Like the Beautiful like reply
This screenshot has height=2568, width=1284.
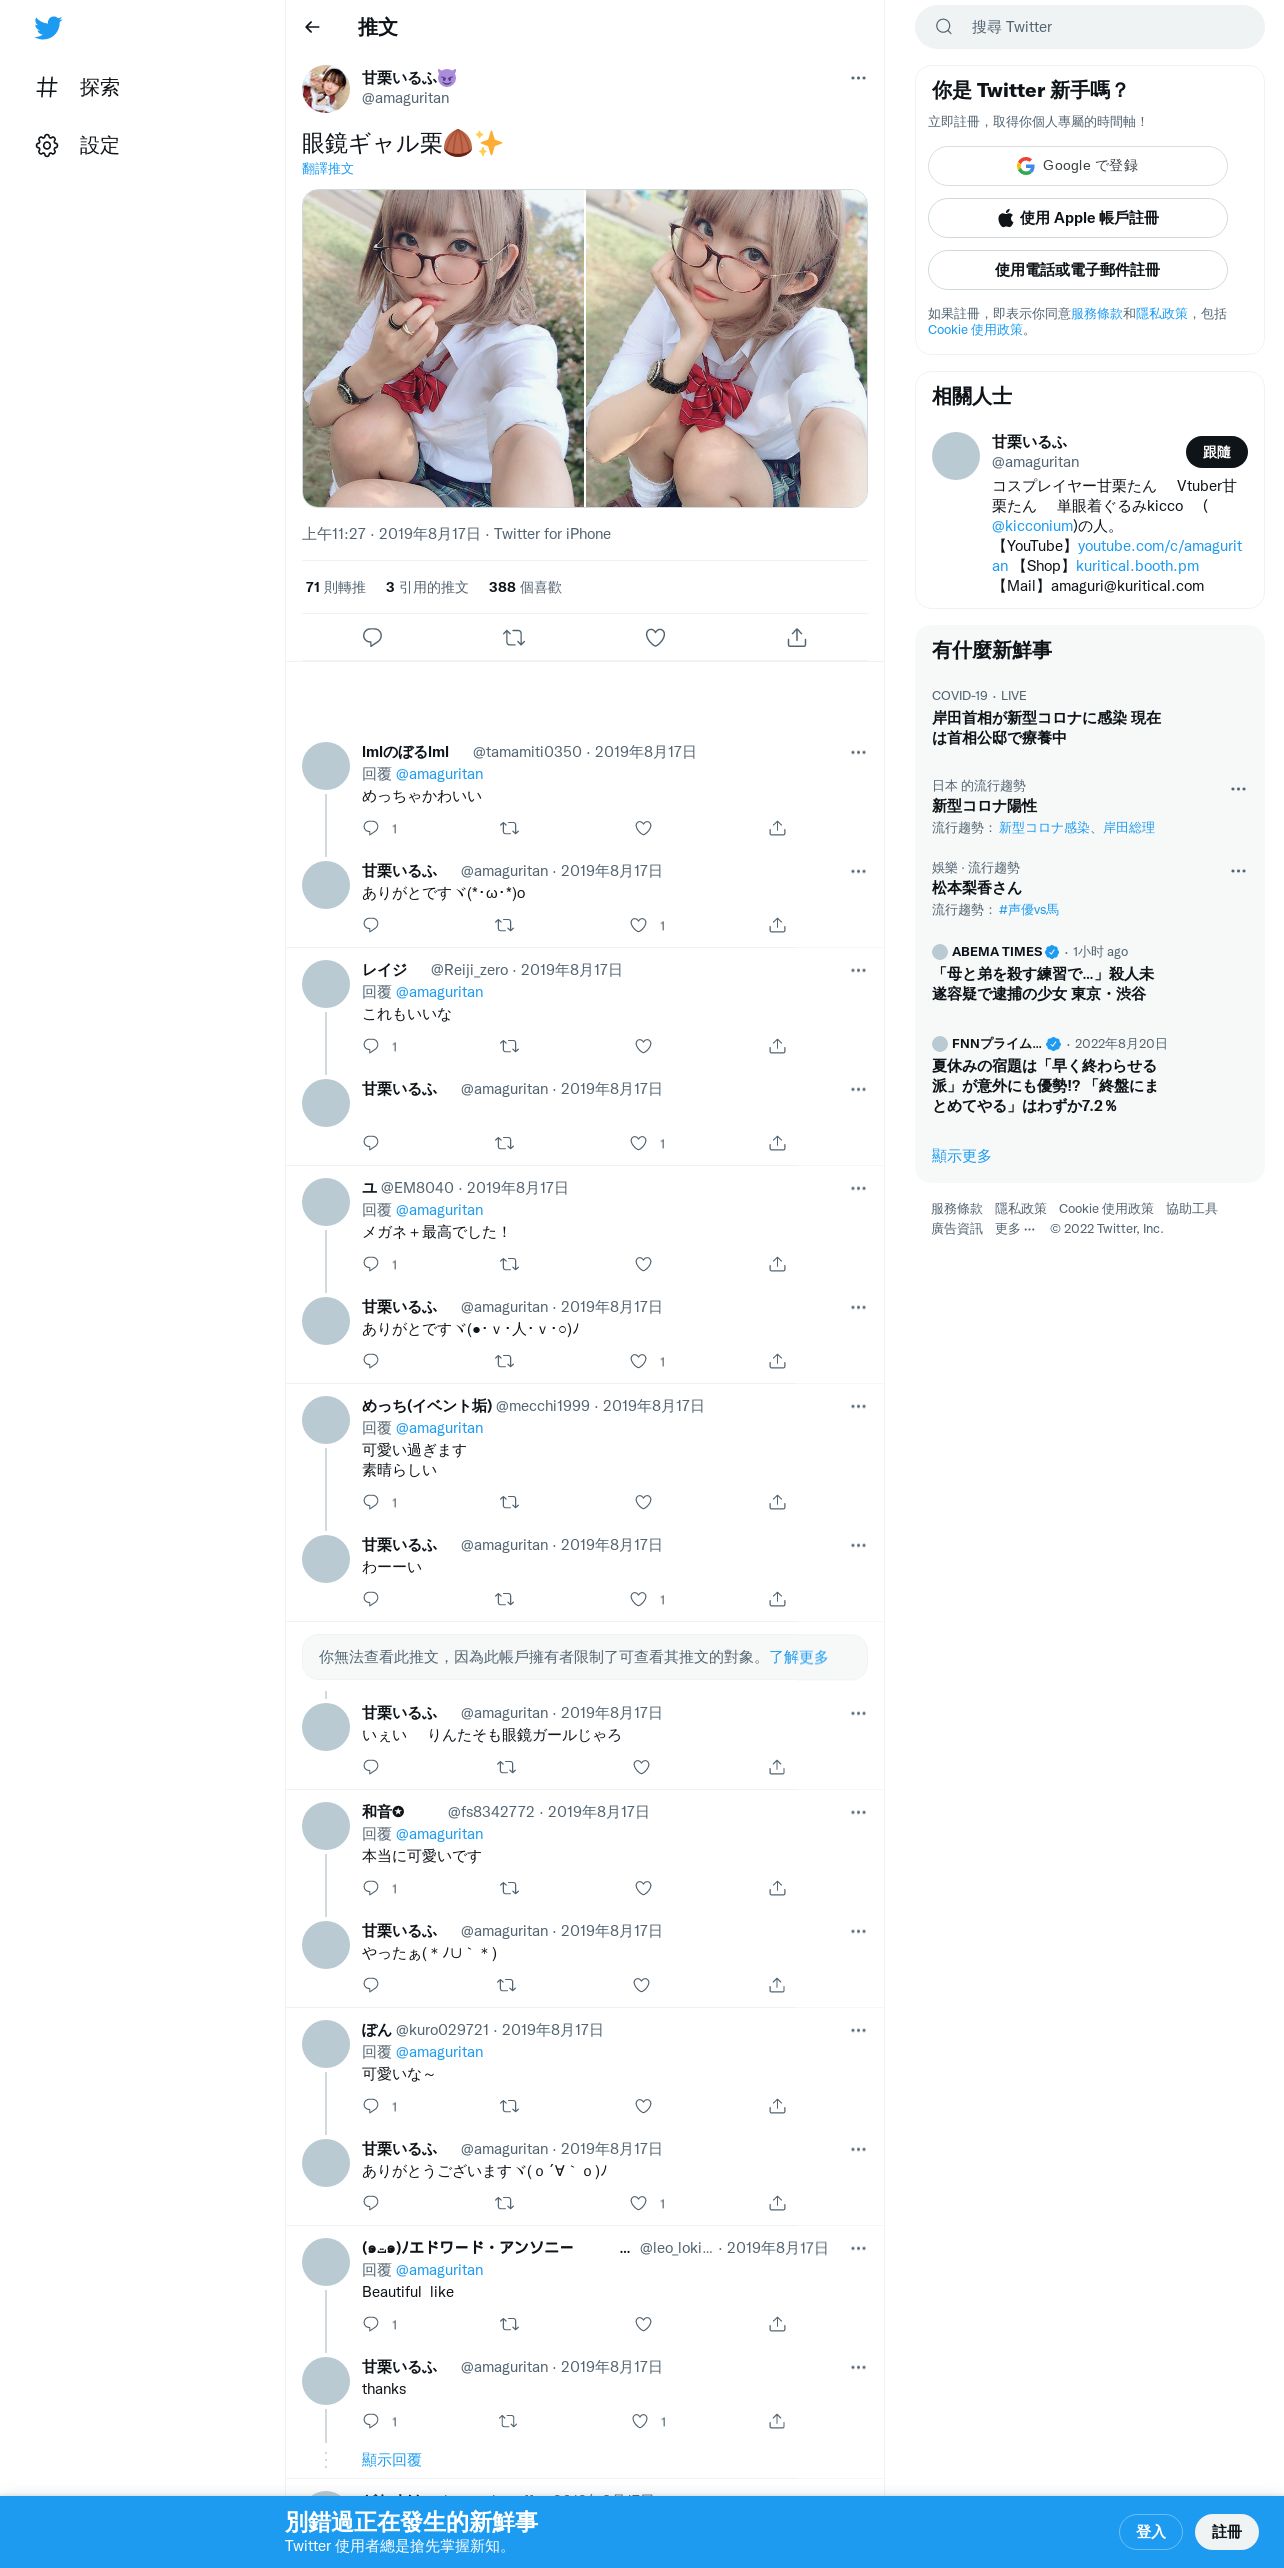(643, 2324)
